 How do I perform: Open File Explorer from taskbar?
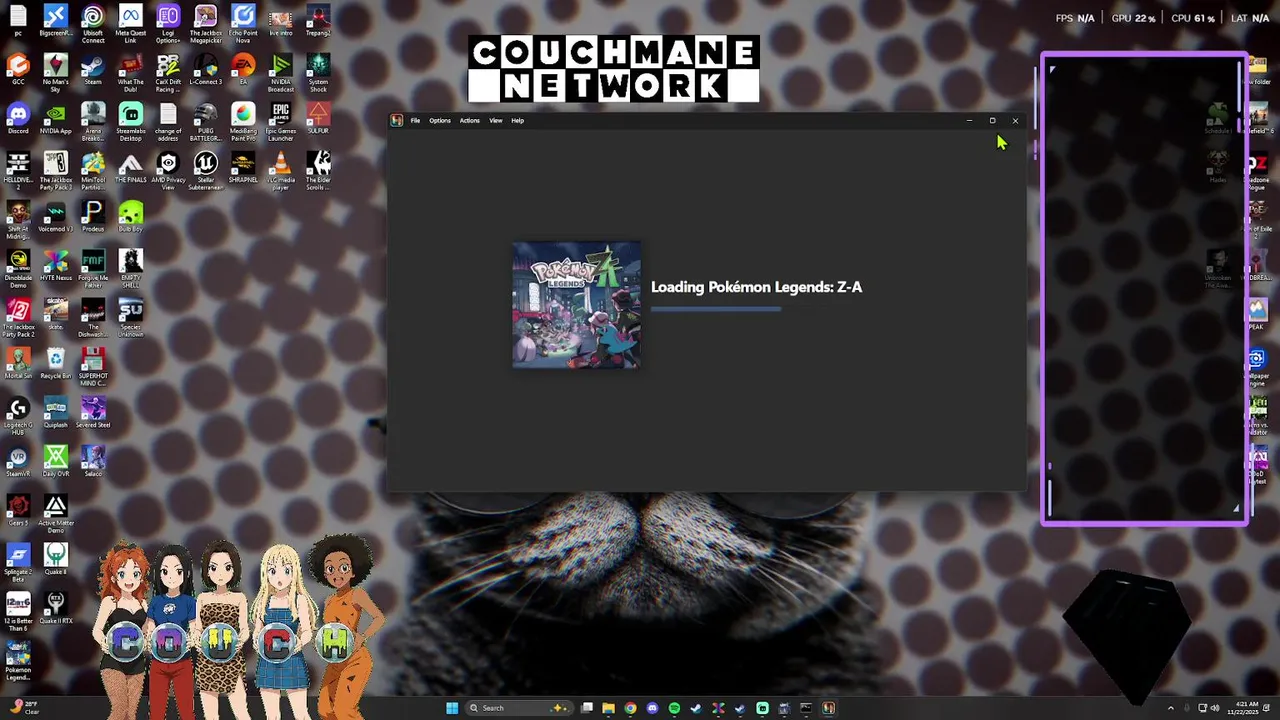click(x=608, y=708)
